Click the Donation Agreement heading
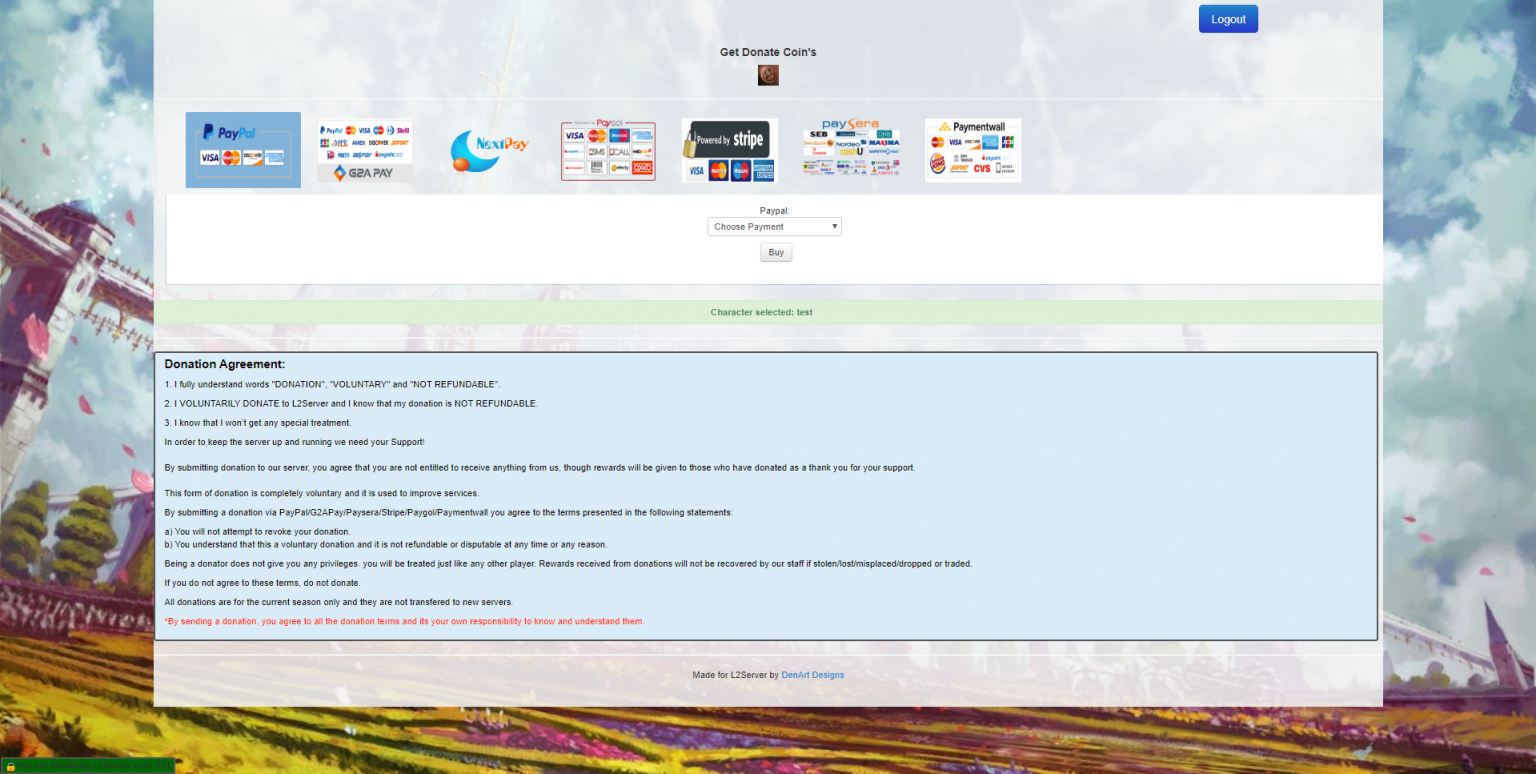The image size is (1536, 774). (225, 364)
